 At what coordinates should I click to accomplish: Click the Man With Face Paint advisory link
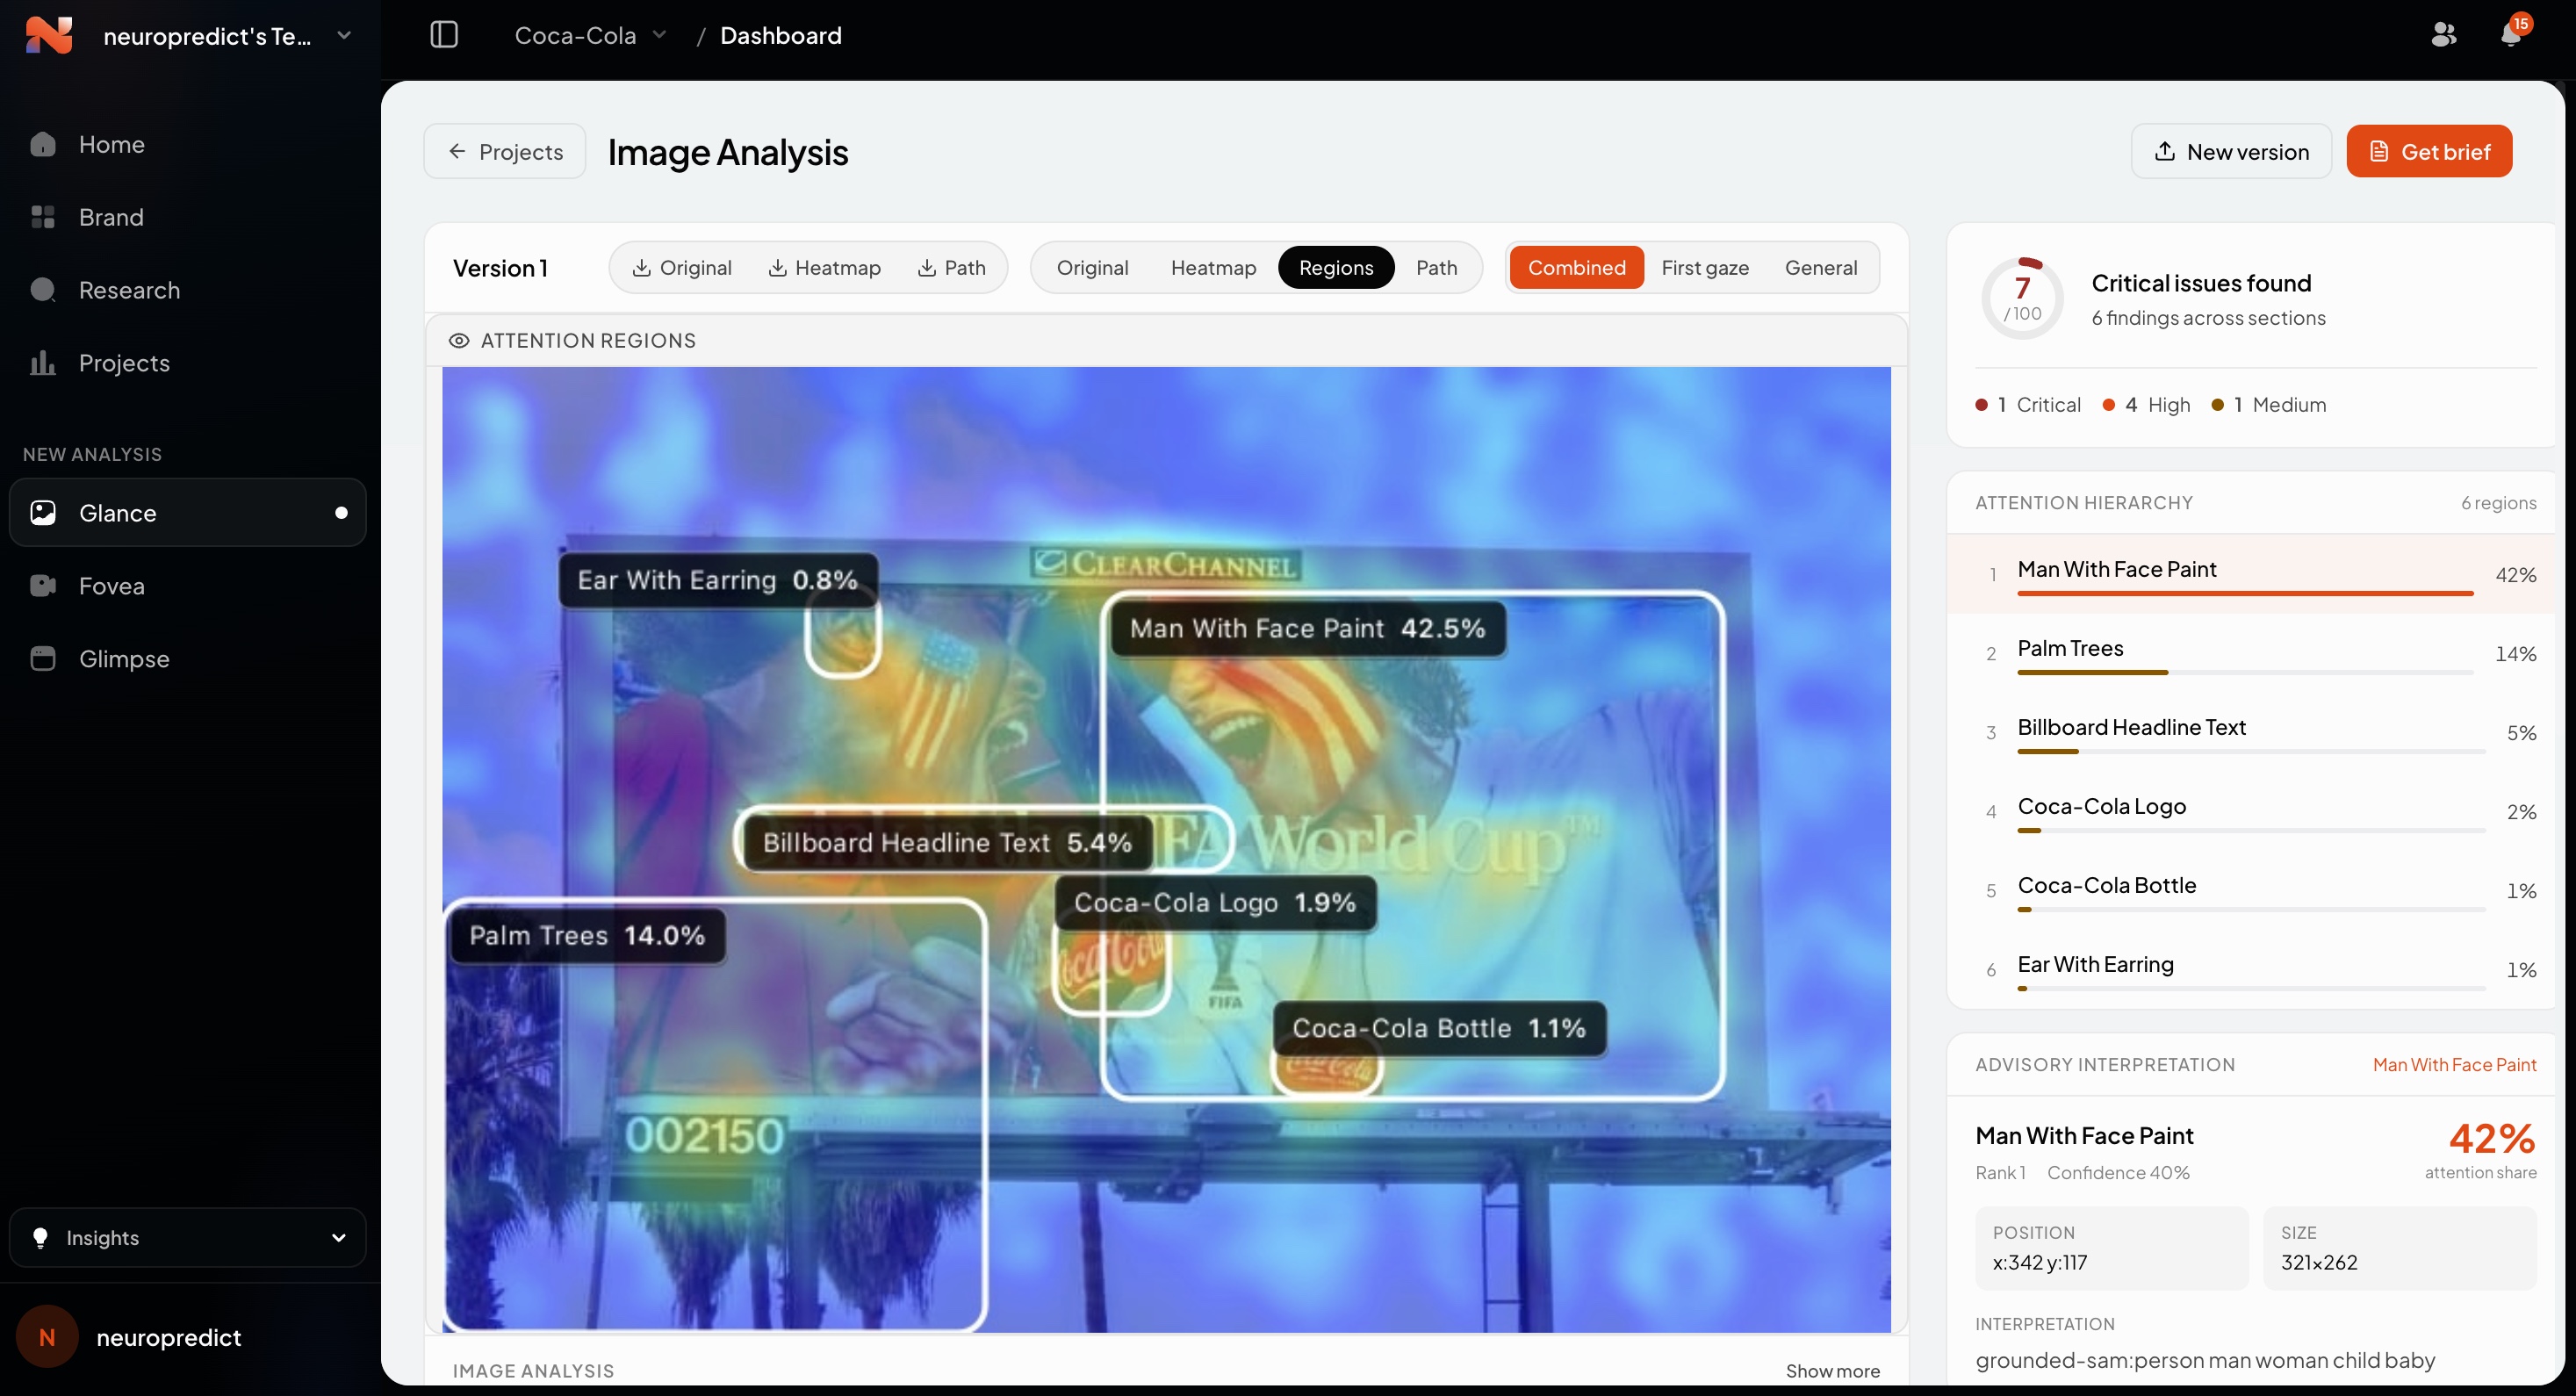2454,1065
